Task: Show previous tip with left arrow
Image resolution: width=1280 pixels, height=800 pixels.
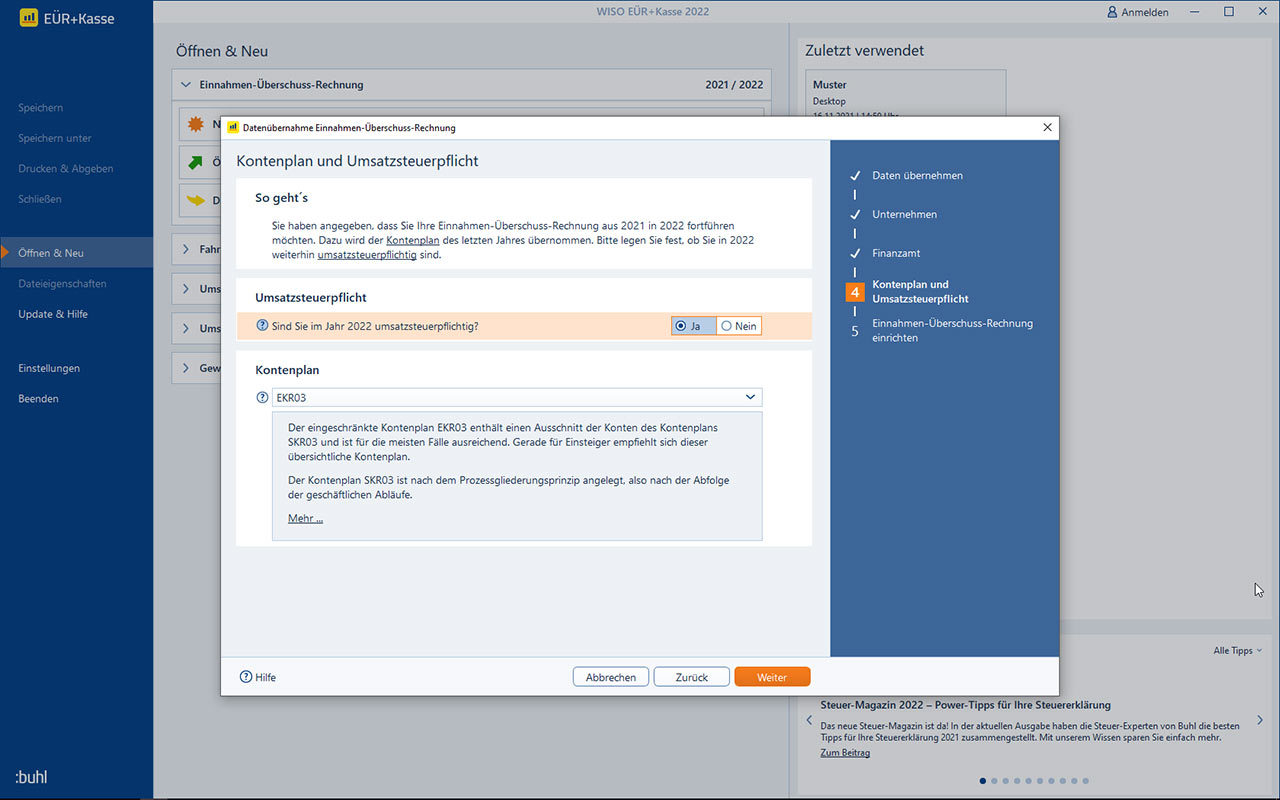Action: point(809,720)
